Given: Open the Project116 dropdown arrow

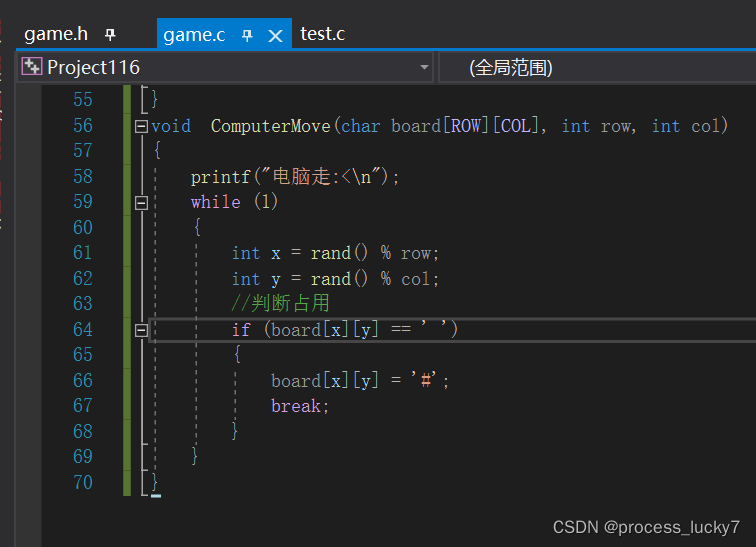Looking at the screenshot, I should pyautogui.click(x=424, y=67).
